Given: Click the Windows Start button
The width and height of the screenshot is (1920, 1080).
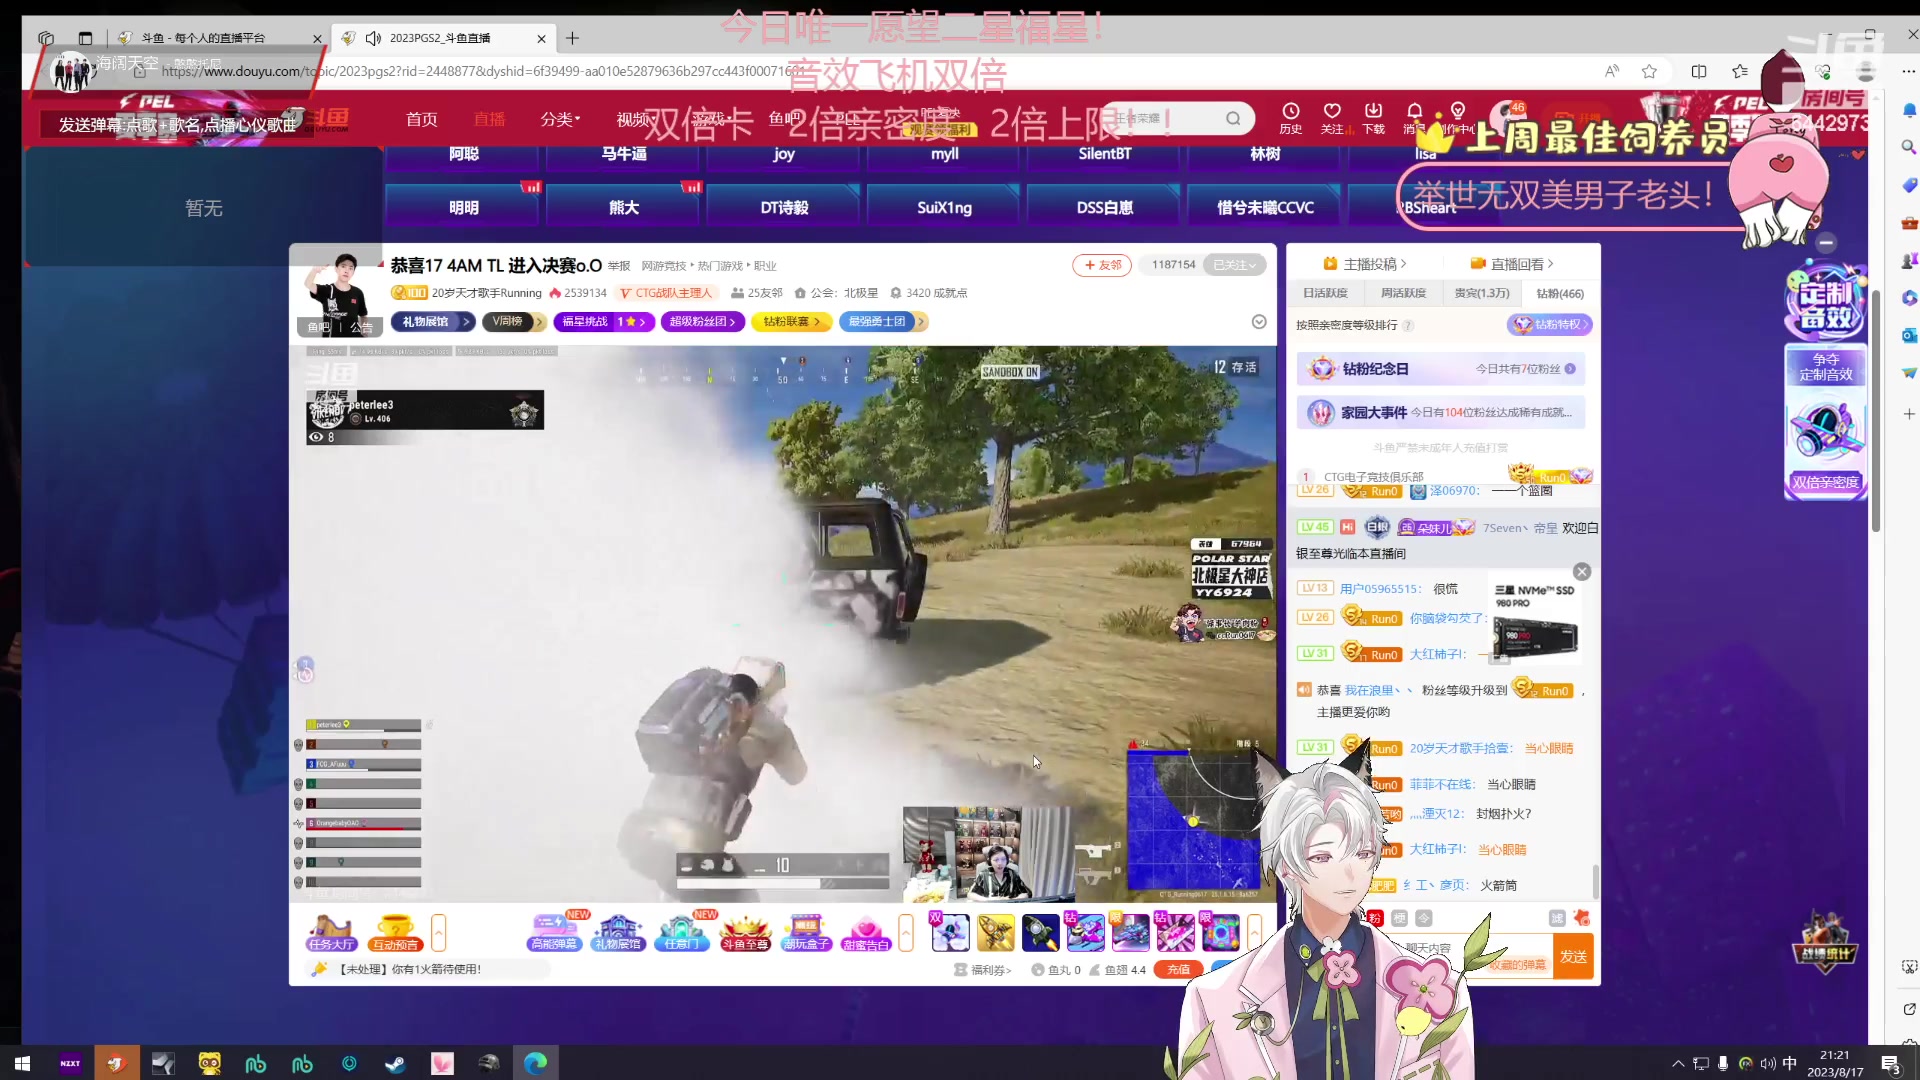Looking at the screenshot, I should (22, 1063).
